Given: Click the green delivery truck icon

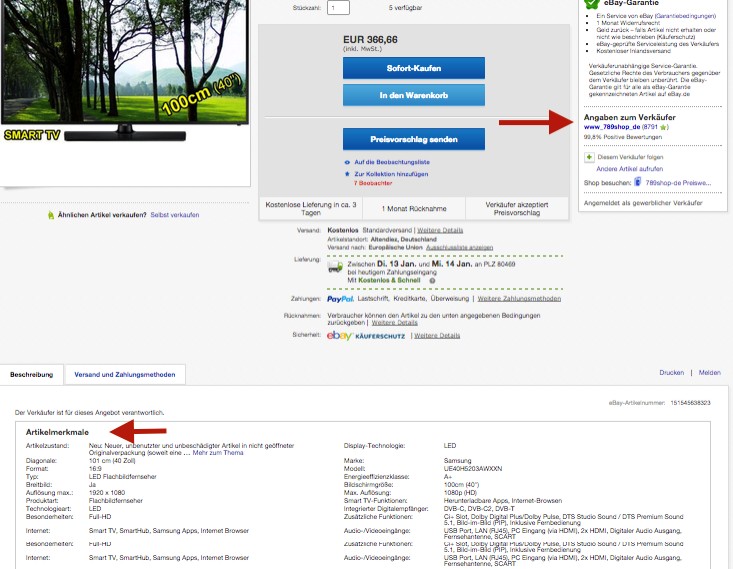Looking at the screenshot, I should pos(334,266).
